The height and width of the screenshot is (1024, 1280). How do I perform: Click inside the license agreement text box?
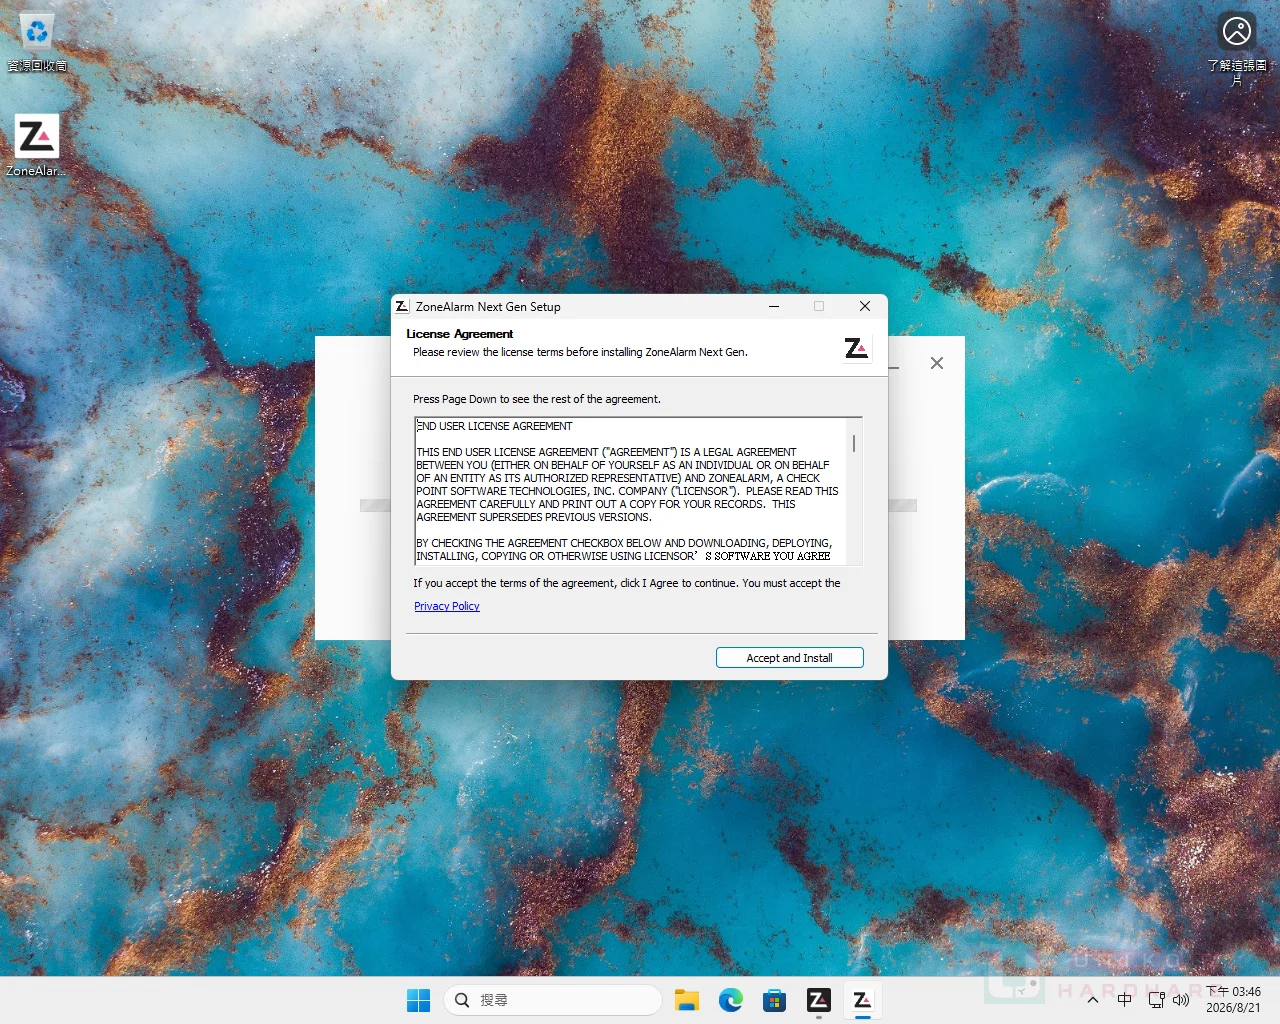(x=631, y=491)
